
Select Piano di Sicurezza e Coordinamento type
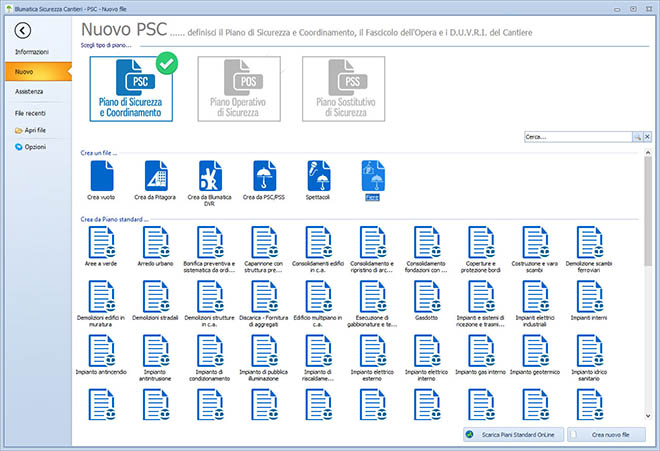[135, 88]
